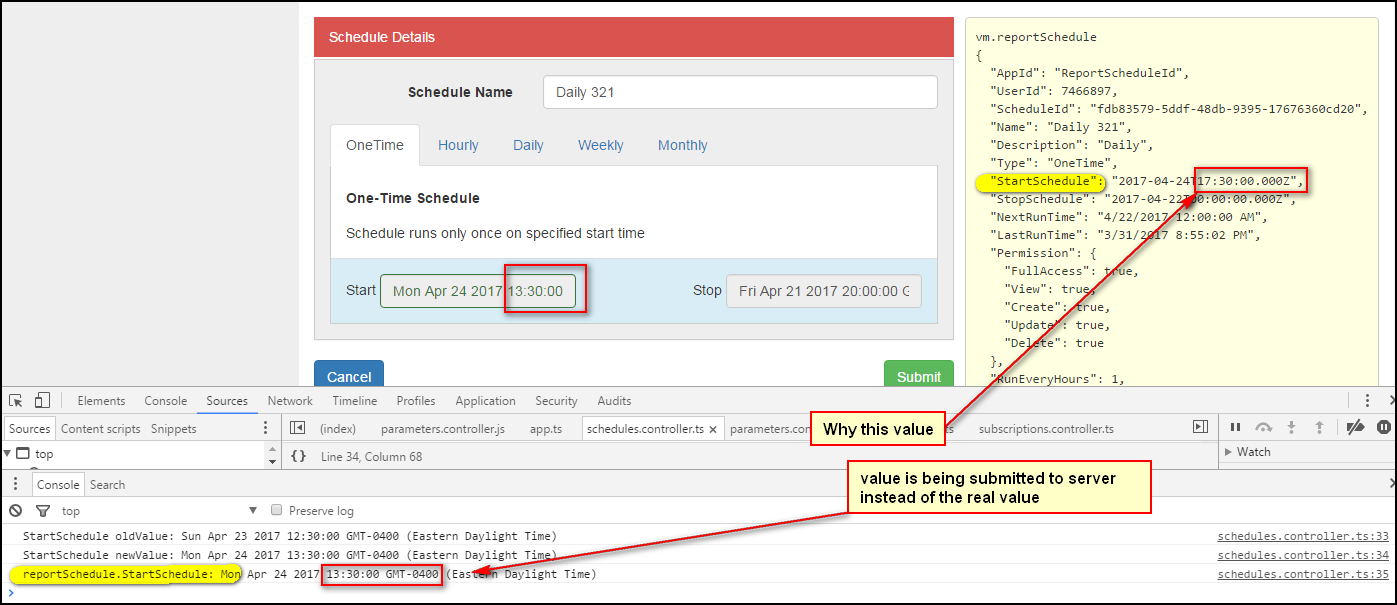Click the navigator pane scroll down arrow
This screenshot has width=1397, height=605.
point(273,462)
